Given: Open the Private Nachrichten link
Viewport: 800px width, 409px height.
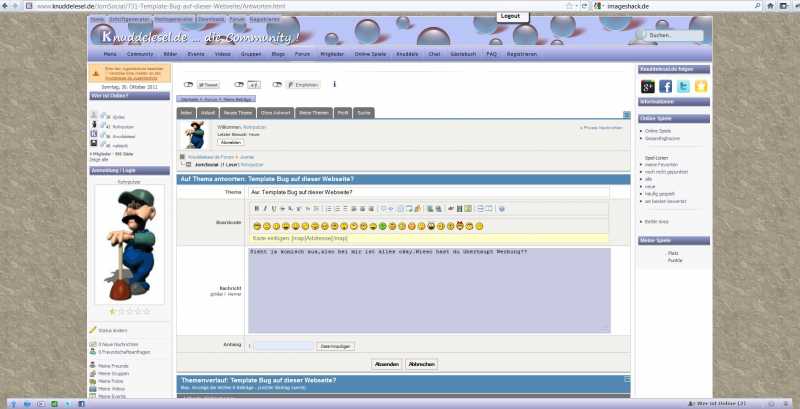Looking at the screenshot, I should 601,127.
